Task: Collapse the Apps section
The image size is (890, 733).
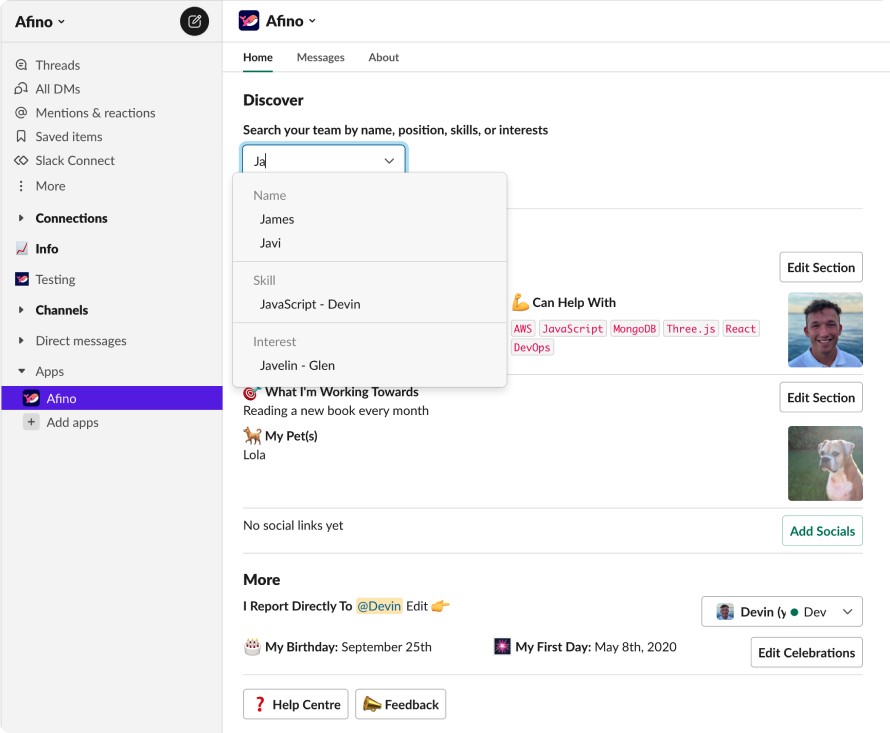Action: [21, 371]
